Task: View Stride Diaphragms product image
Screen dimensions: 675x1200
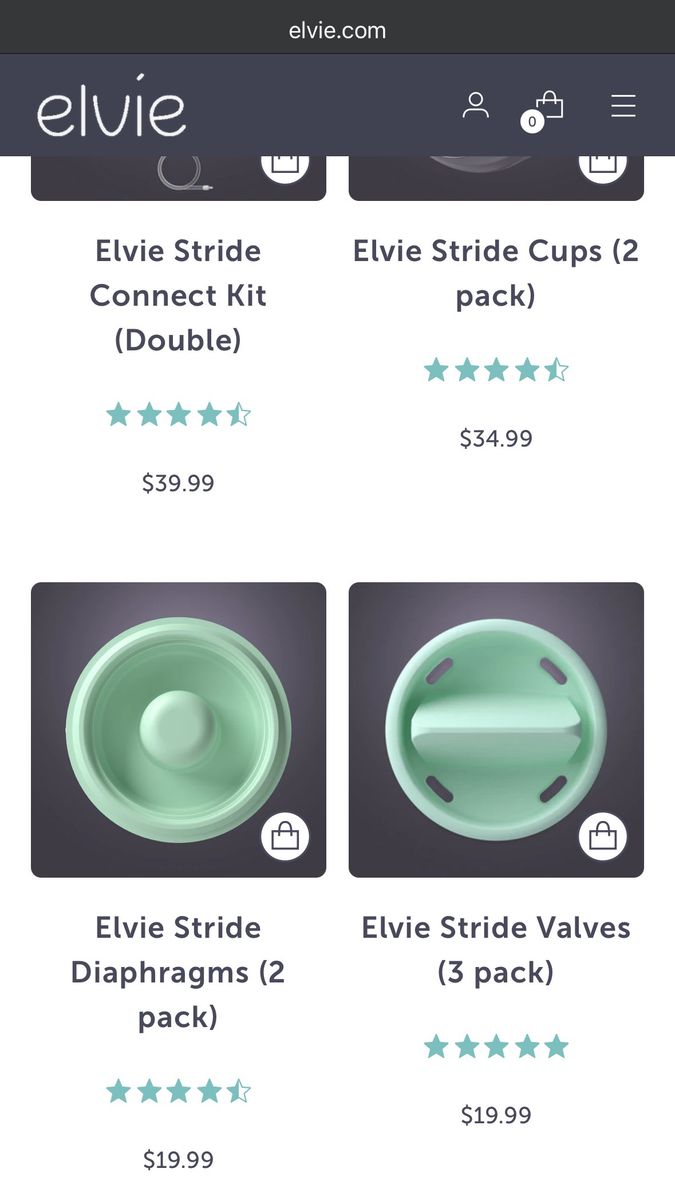Action: [178, 730]
